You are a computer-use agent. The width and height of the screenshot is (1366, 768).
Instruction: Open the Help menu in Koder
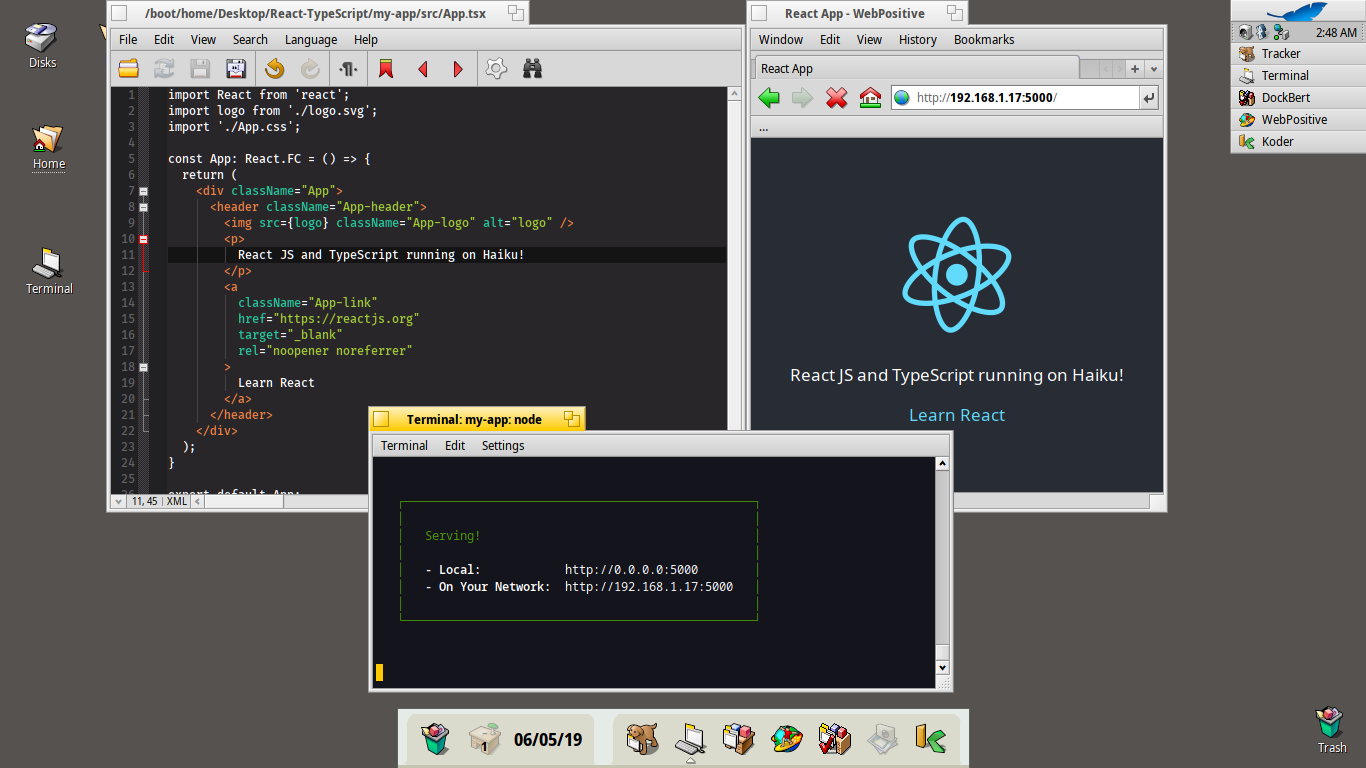[x=366, y=40]
